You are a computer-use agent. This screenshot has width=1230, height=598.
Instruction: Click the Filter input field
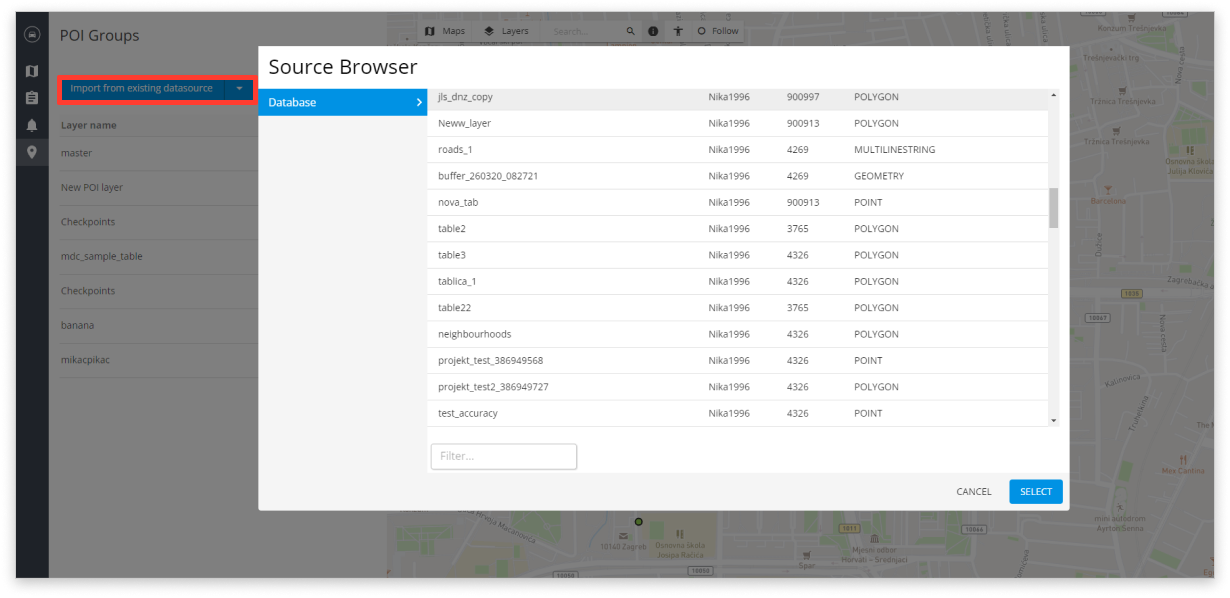pos(504,456)
